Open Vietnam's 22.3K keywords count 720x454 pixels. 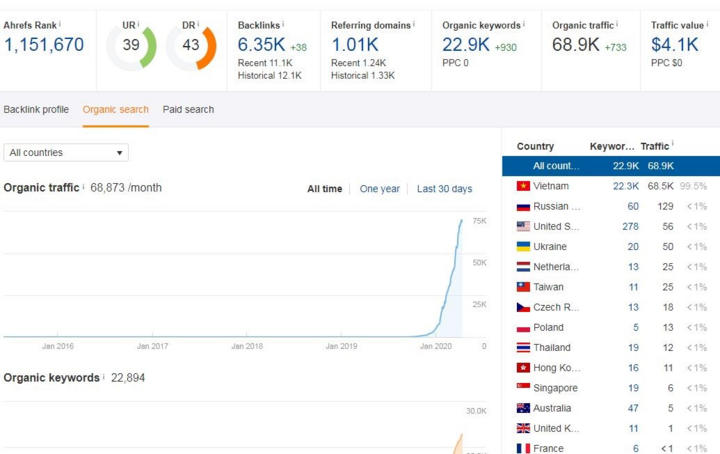click(625, 186)
